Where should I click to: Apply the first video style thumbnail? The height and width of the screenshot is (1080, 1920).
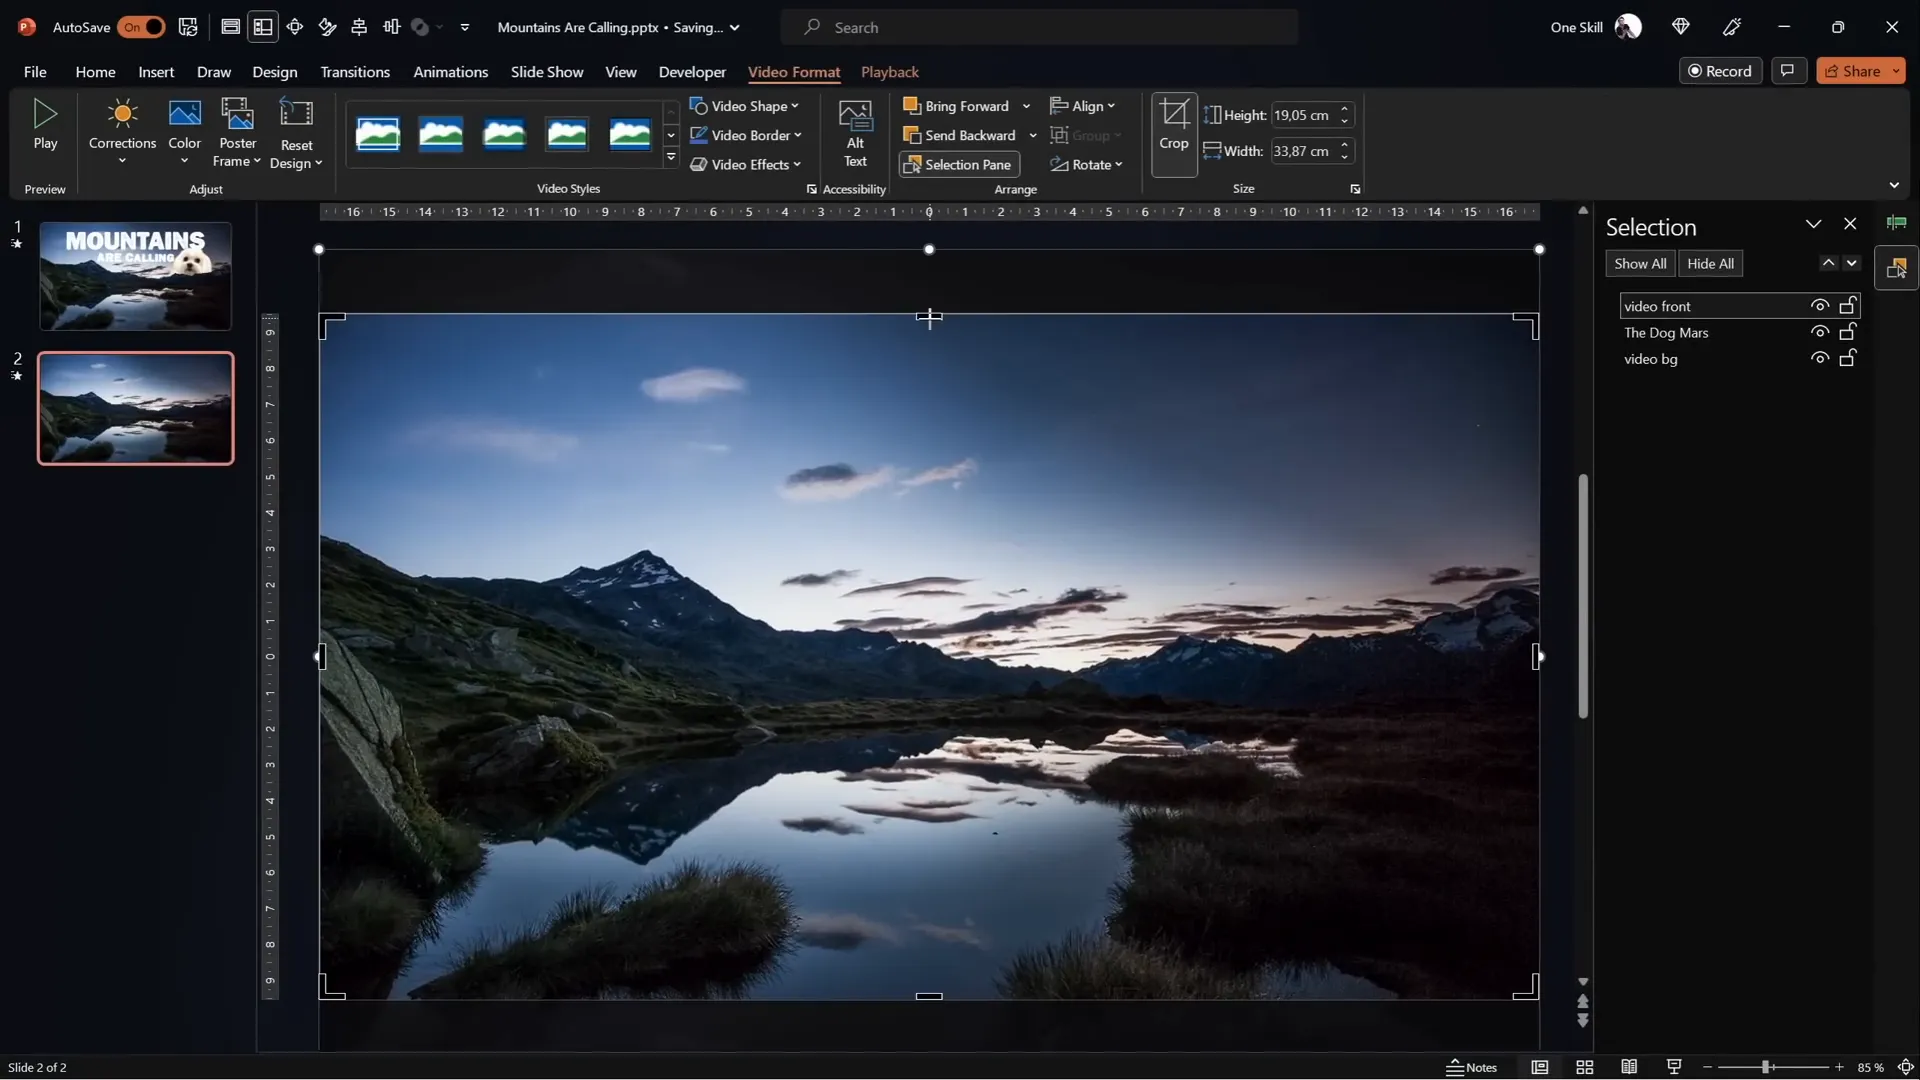click(378, 134)
